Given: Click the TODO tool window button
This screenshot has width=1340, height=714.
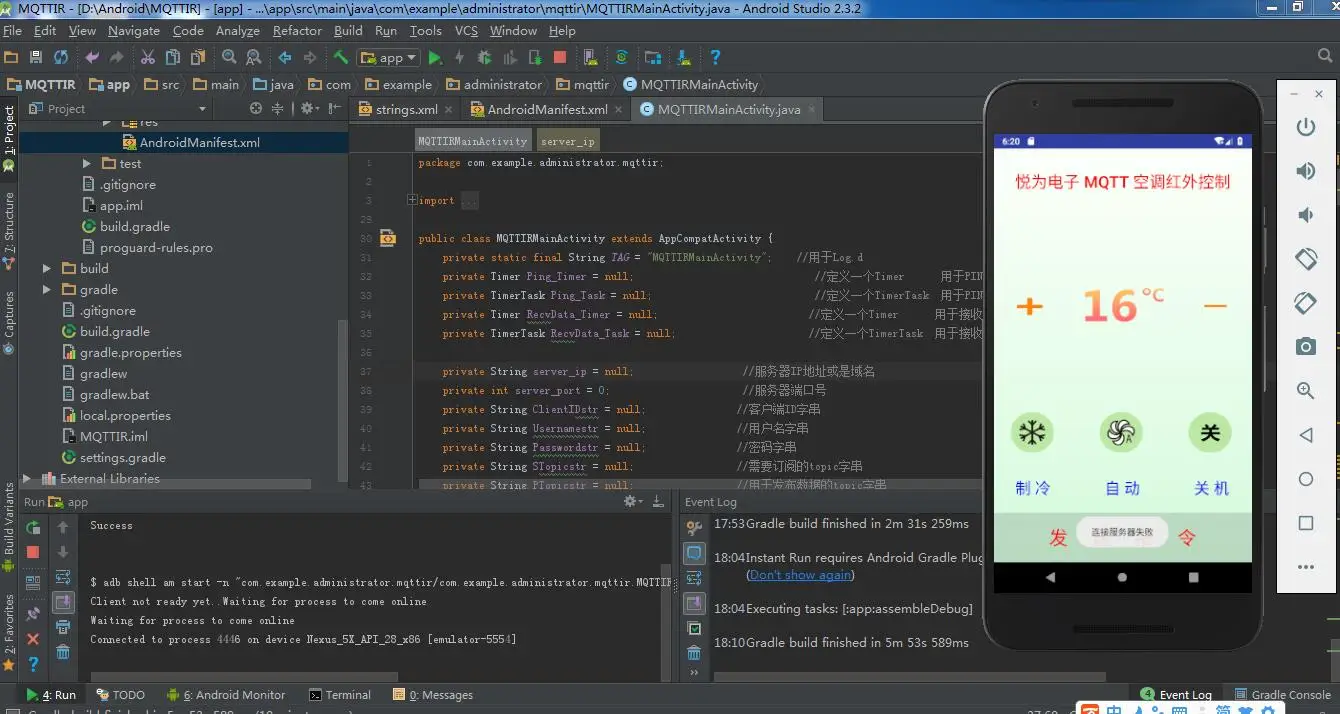Looking at the screenshot, I should [120, 694].
